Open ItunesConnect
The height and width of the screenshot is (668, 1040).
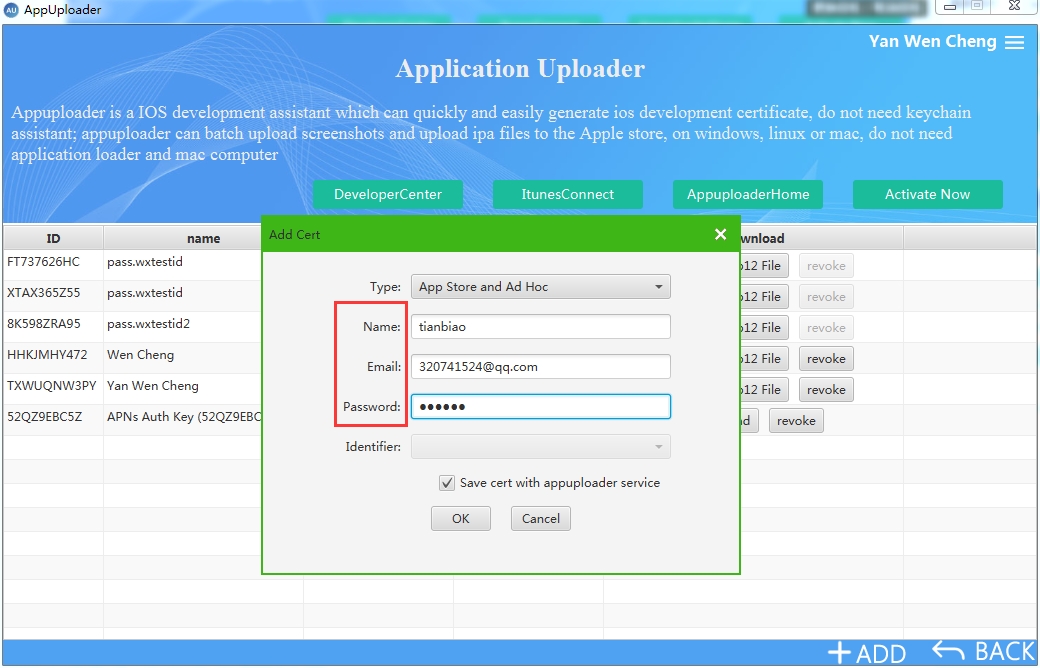568,194
